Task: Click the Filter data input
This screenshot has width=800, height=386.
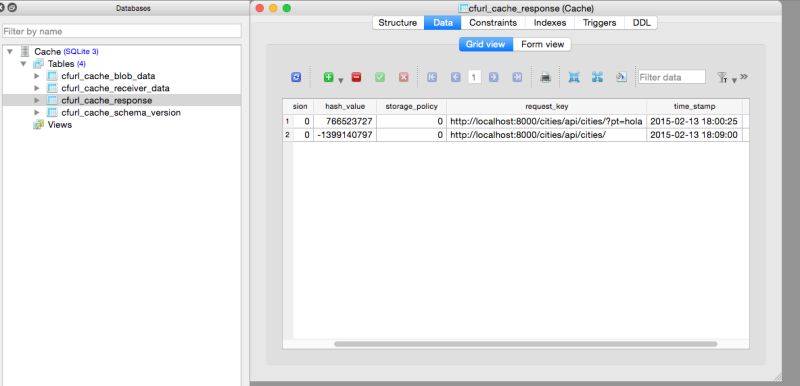Action: click(x=672, y=77)
